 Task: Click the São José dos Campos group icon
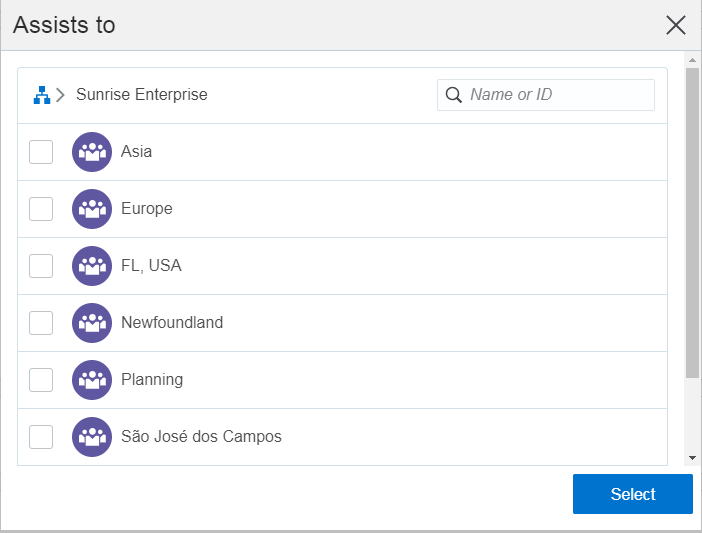(x=92, y=437)
